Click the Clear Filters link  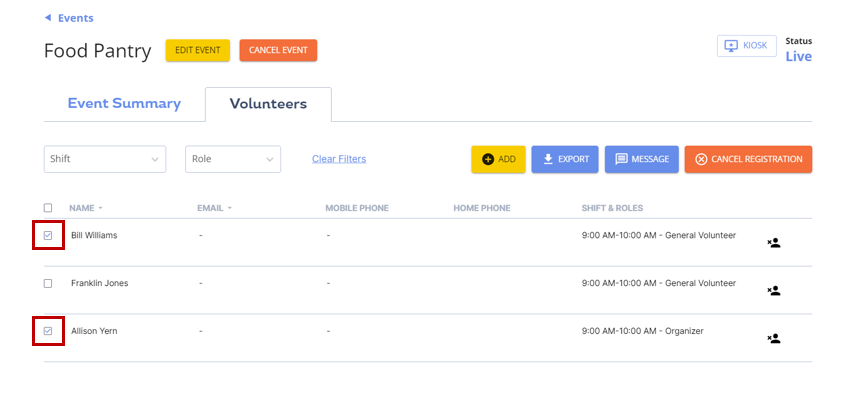click(339, 159)
